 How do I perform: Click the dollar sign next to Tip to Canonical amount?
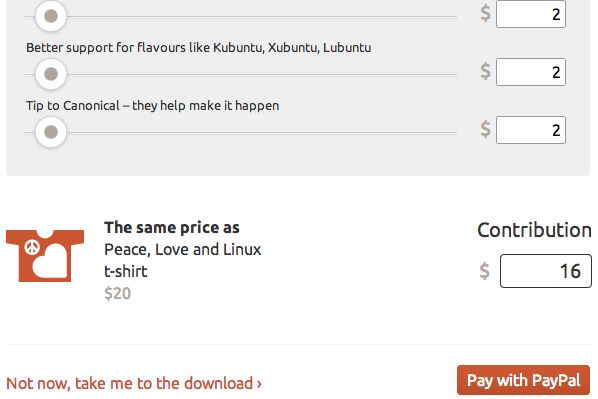[485, 129]
